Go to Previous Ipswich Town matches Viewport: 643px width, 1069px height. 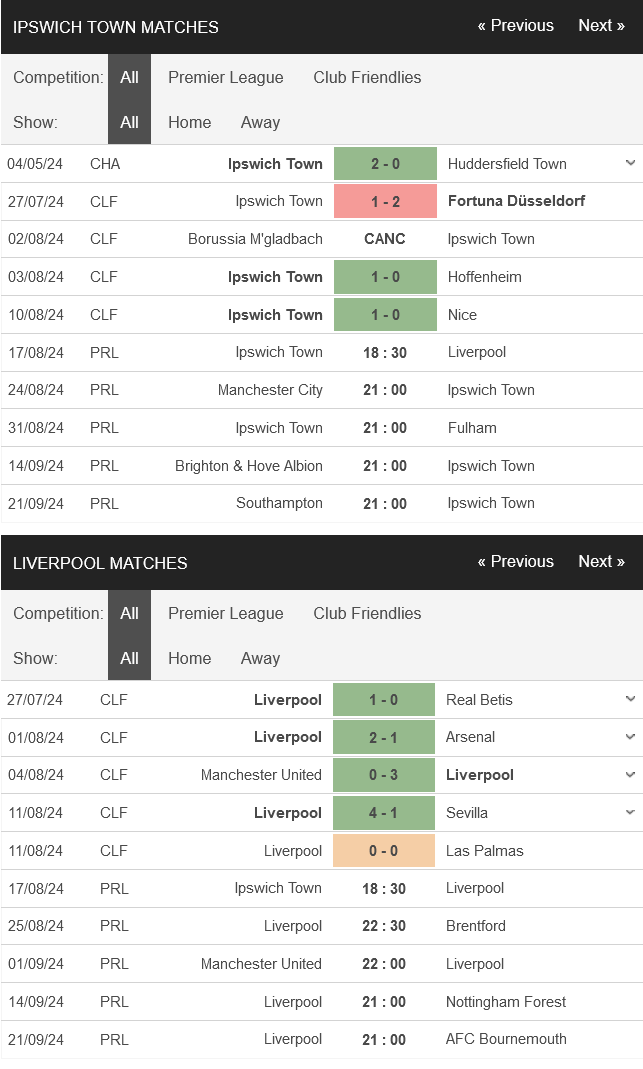tap(515, 25)
